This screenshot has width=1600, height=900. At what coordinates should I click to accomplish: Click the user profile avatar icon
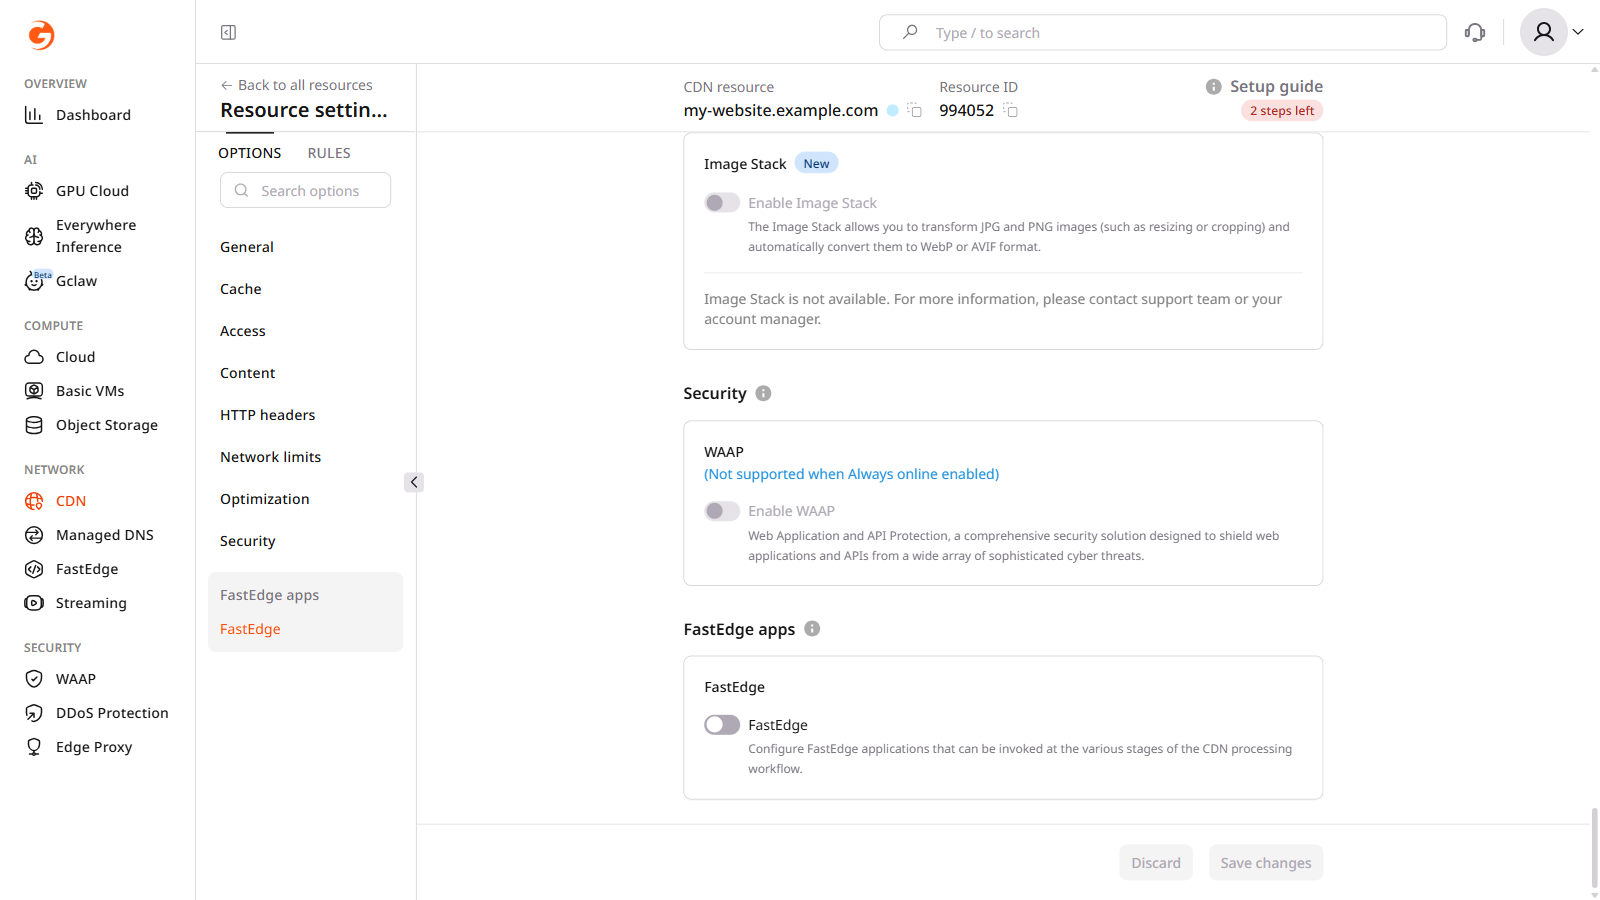pos(1544,32)
